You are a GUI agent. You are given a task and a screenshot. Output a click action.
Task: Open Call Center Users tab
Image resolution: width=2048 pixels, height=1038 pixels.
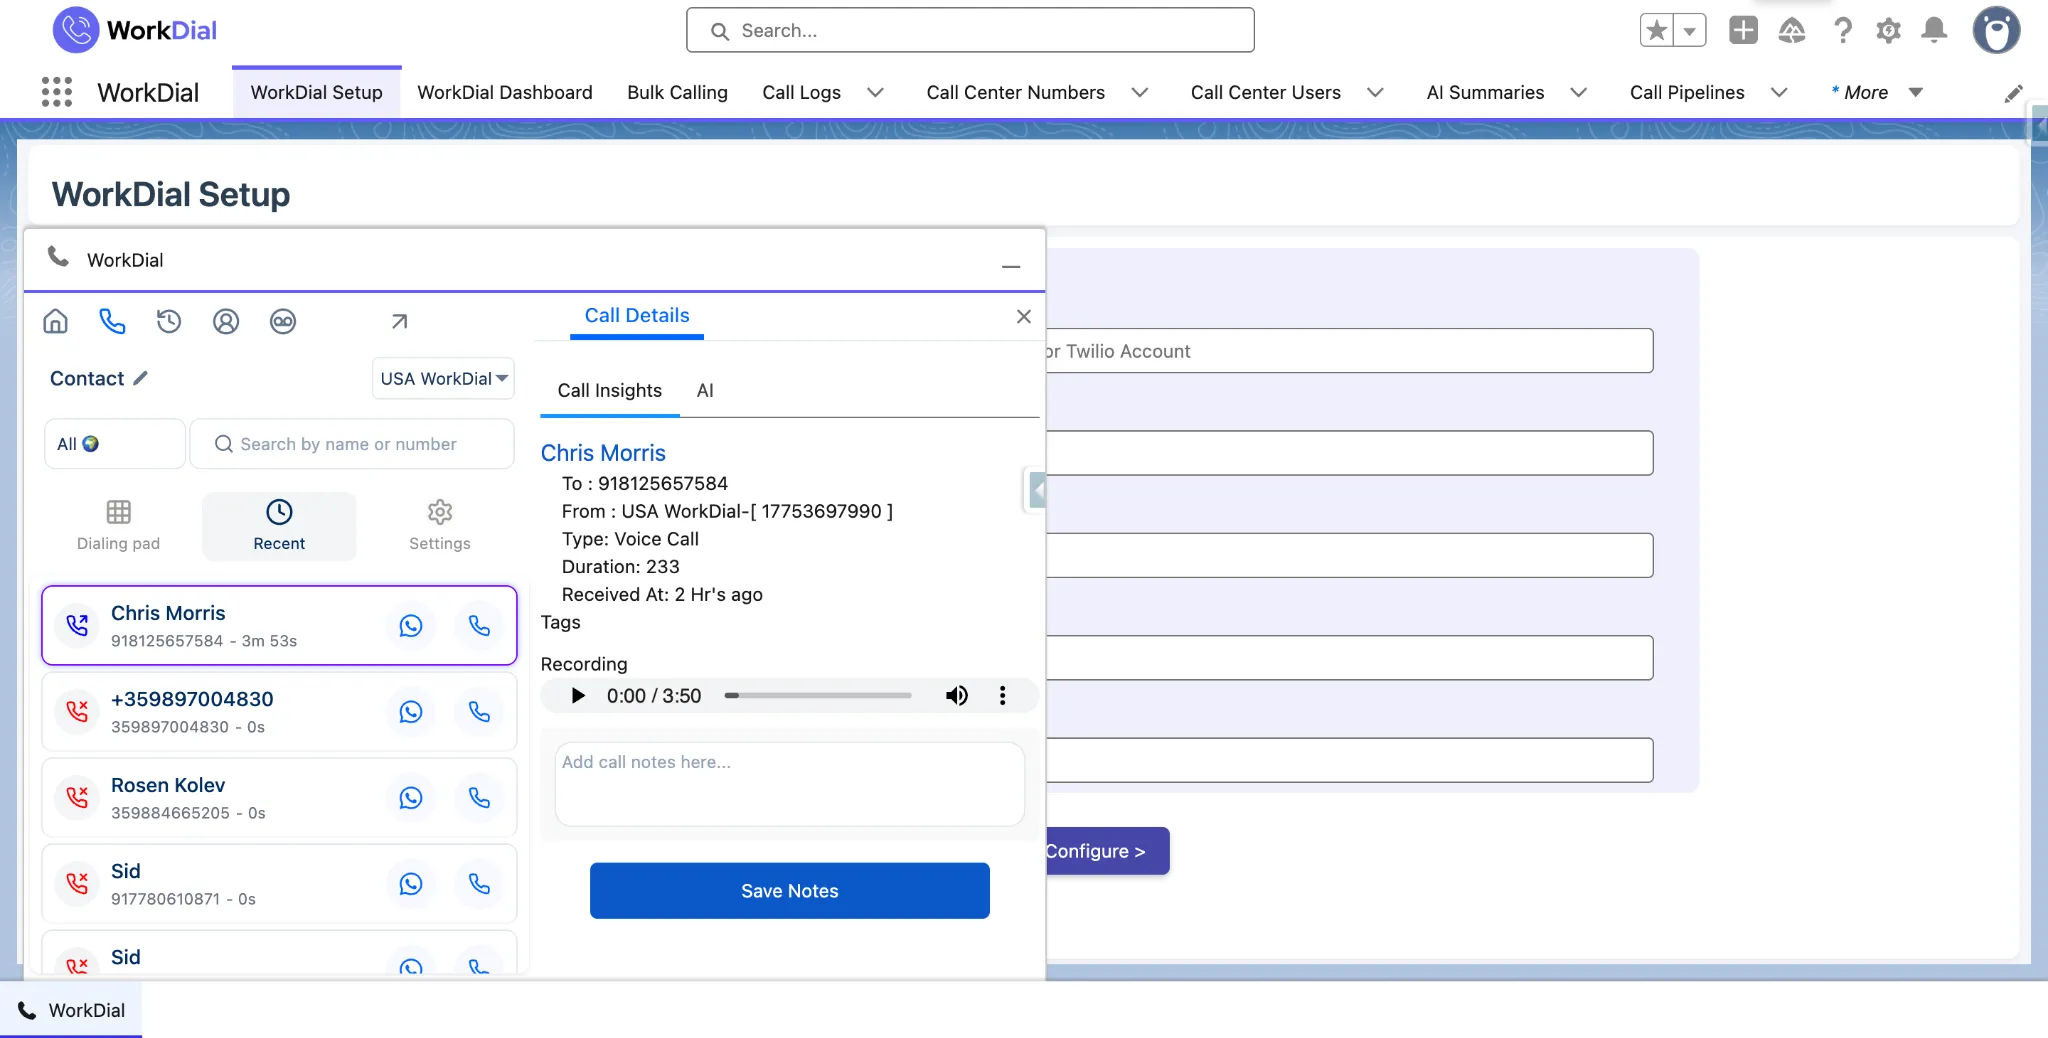1265,93
